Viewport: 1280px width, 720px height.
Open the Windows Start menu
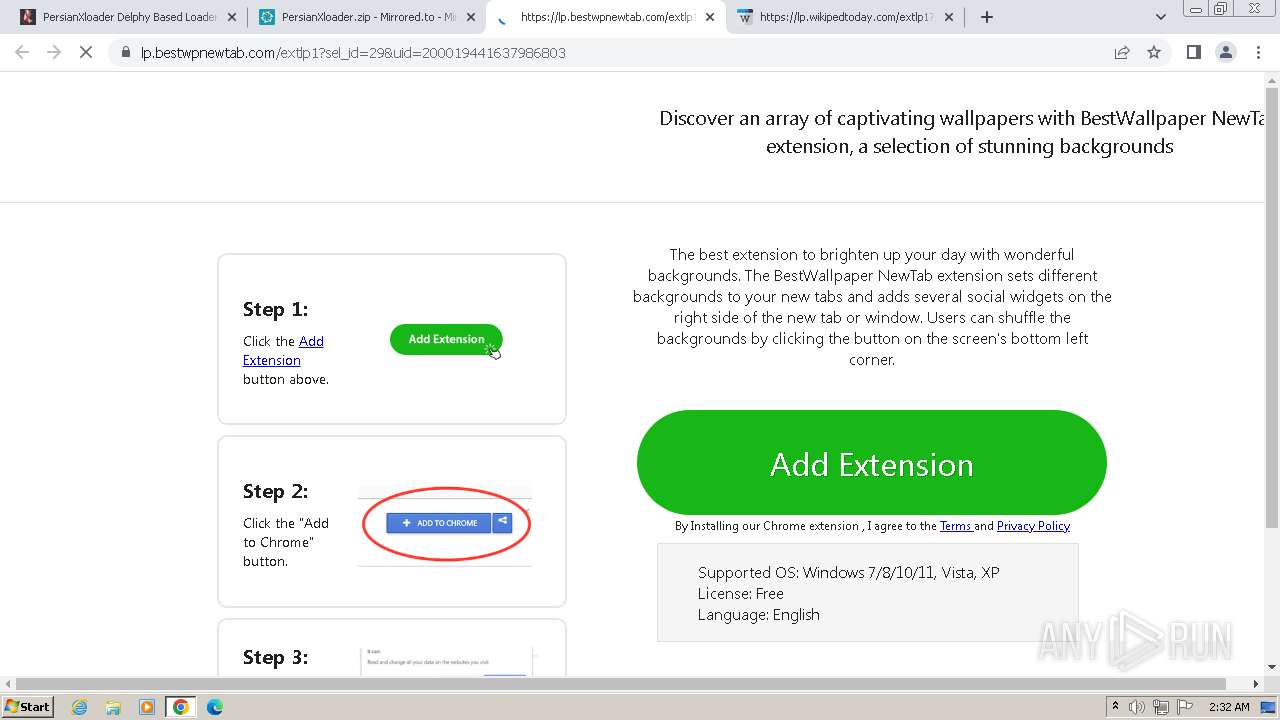pyautogui.click(x=28, y=706)
